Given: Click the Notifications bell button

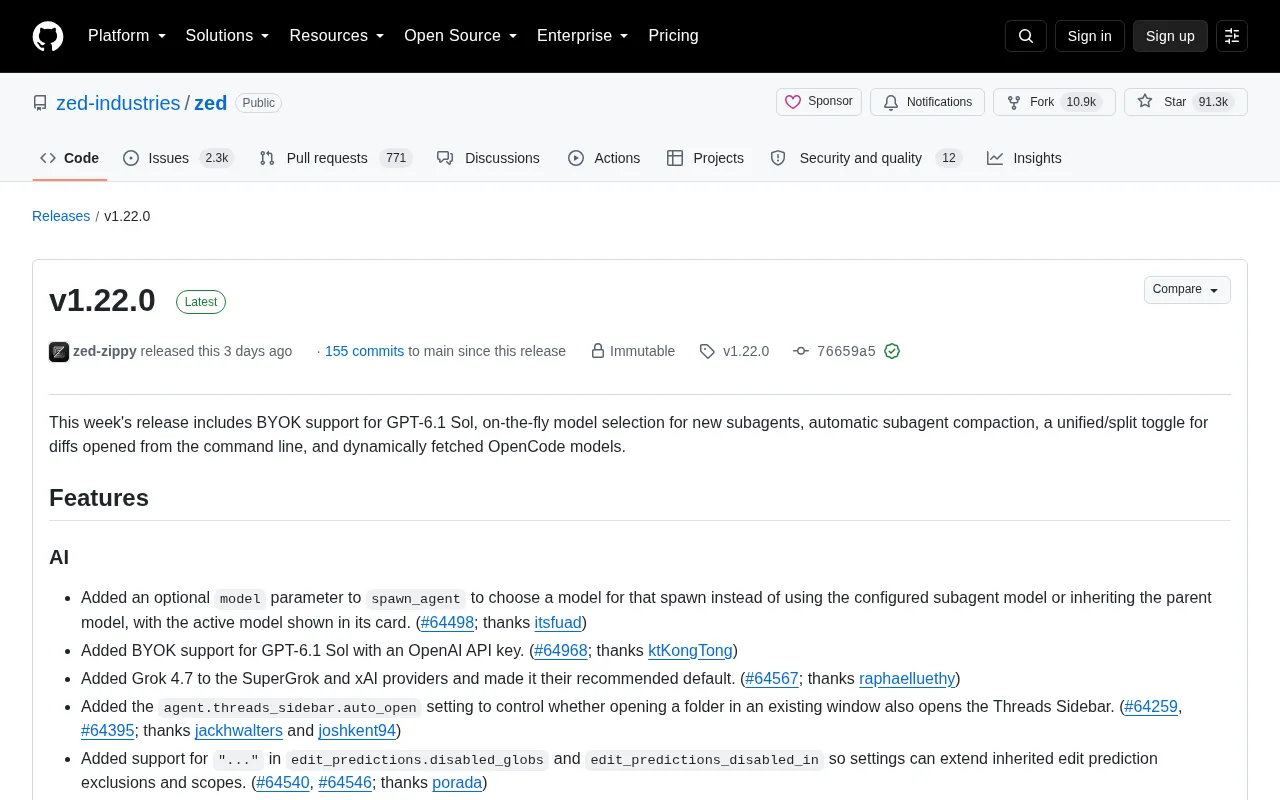Looking at the screenshot, I should click(x=927, y=102).
